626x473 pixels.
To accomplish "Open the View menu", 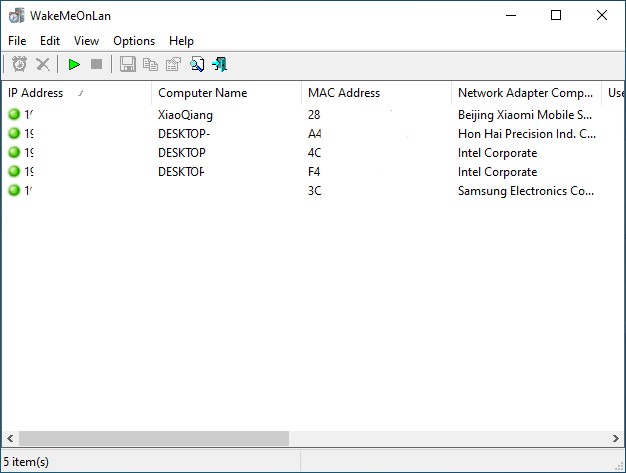I will (x=86, y=41).
